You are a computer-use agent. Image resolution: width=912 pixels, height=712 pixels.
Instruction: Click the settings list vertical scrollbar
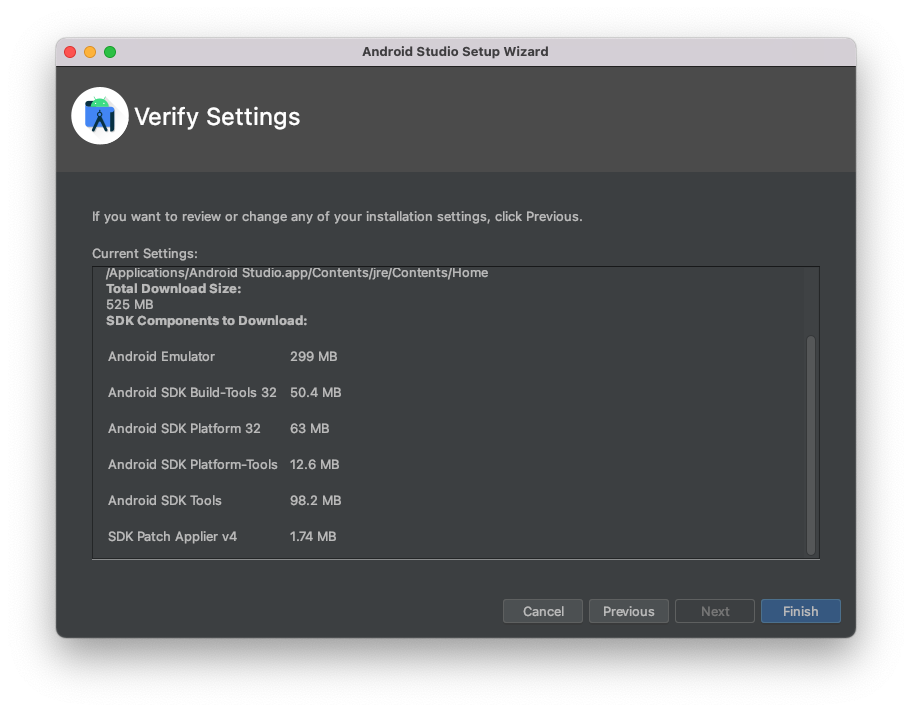click(x=810, y=445)
